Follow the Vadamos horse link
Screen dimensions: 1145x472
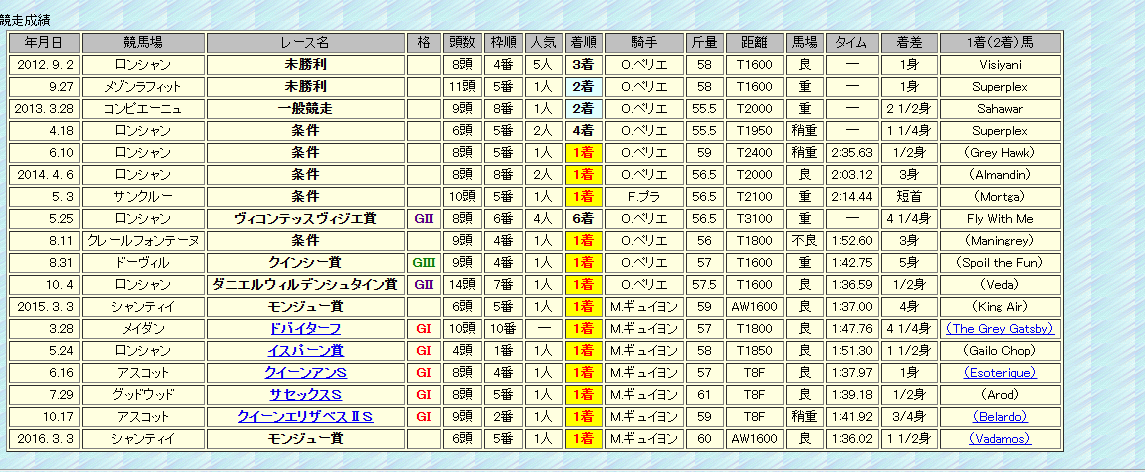click(x=999, y=439)
